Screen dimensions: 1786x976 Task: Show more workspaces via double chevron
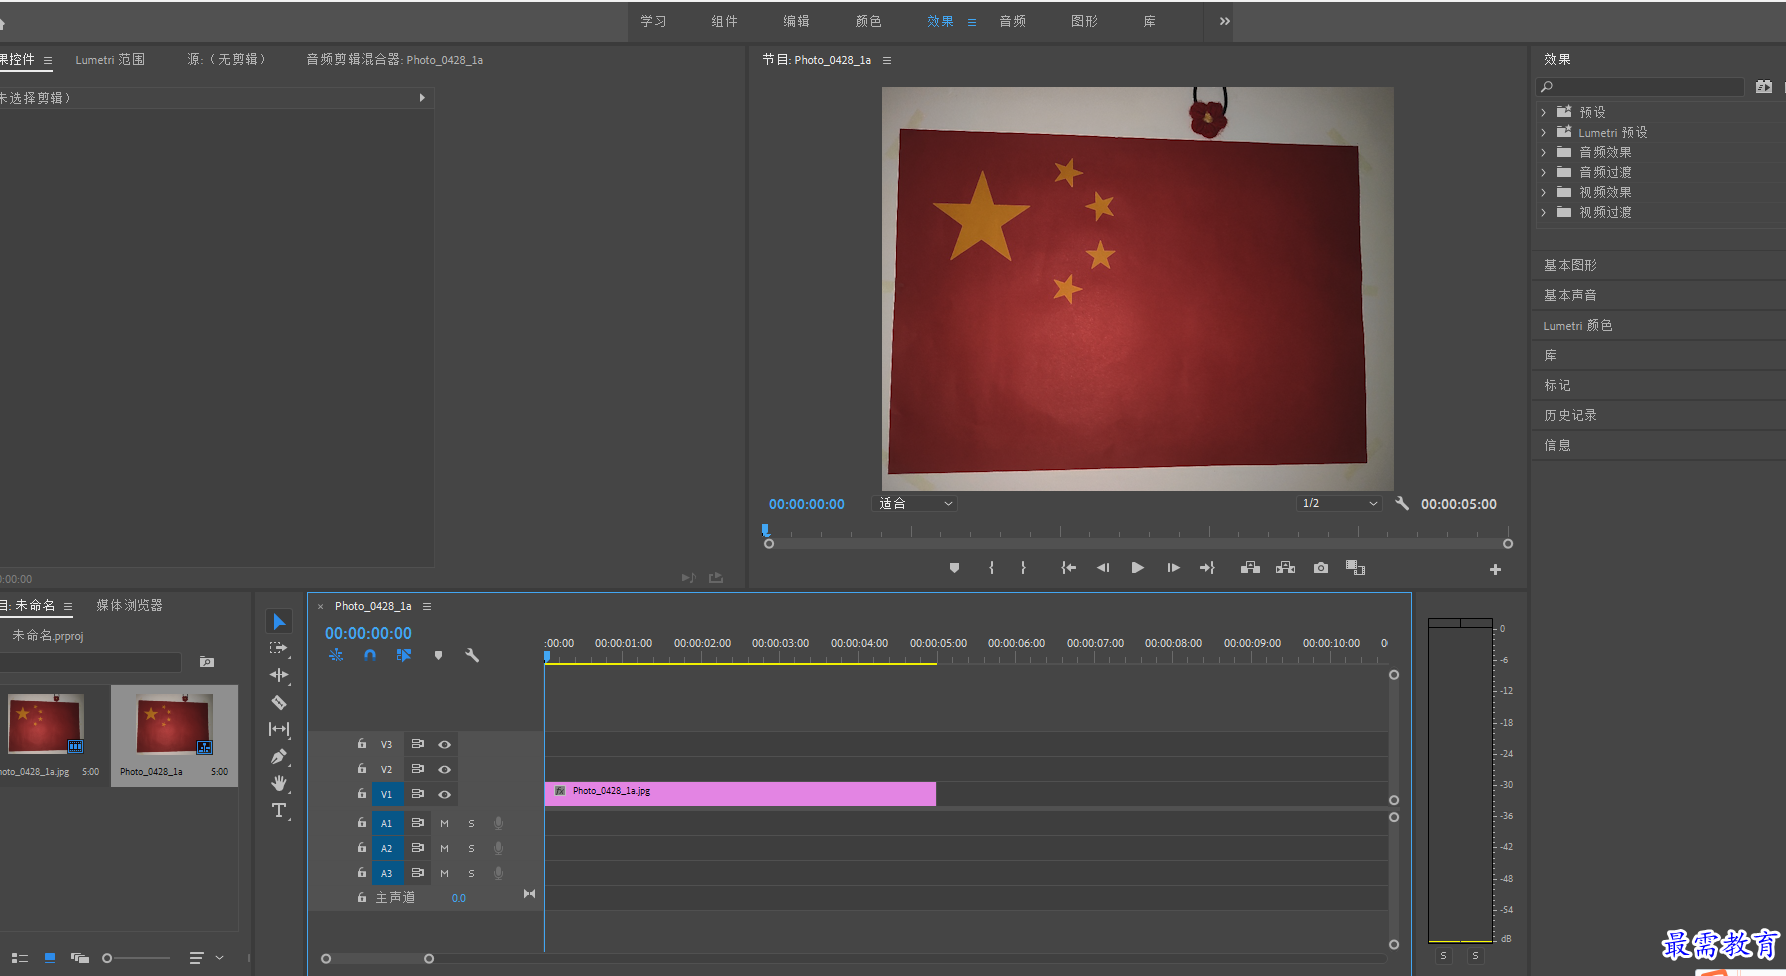tap(1224, 21)
